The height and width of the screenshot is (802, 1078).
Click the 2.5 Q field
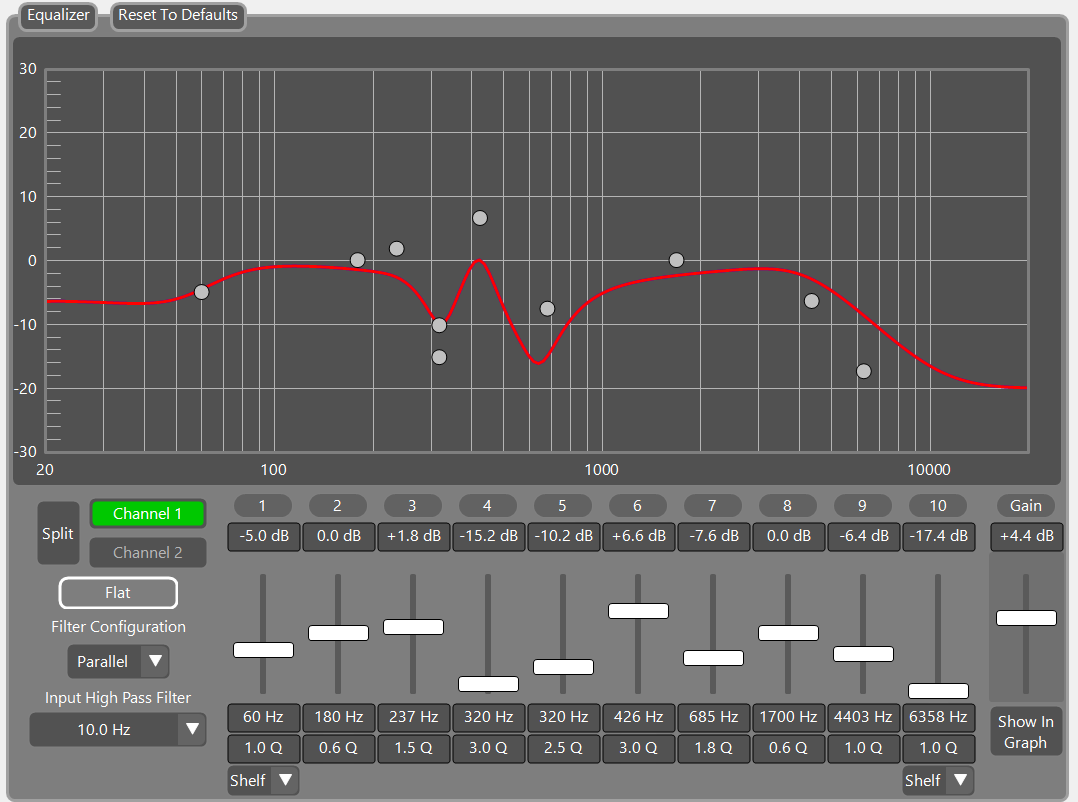tap(564, 748)
